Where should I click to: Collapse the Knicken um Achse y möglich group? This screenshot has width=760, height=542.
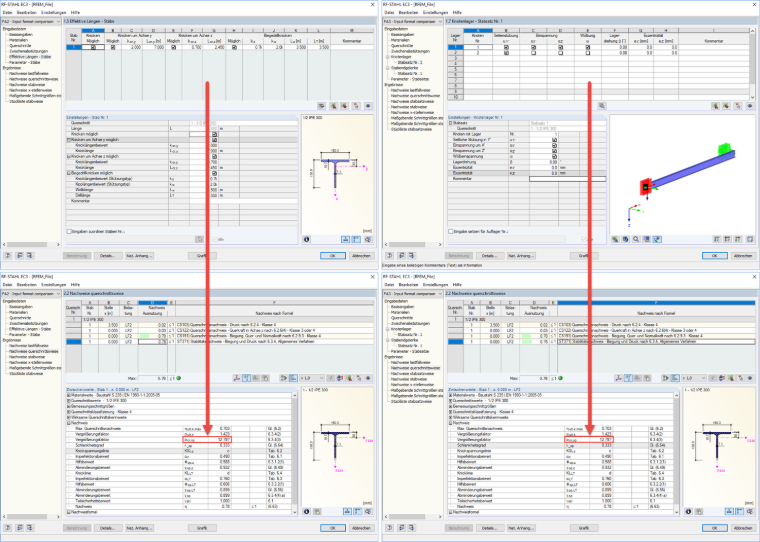pyautogui.click(x=68, y=140)
